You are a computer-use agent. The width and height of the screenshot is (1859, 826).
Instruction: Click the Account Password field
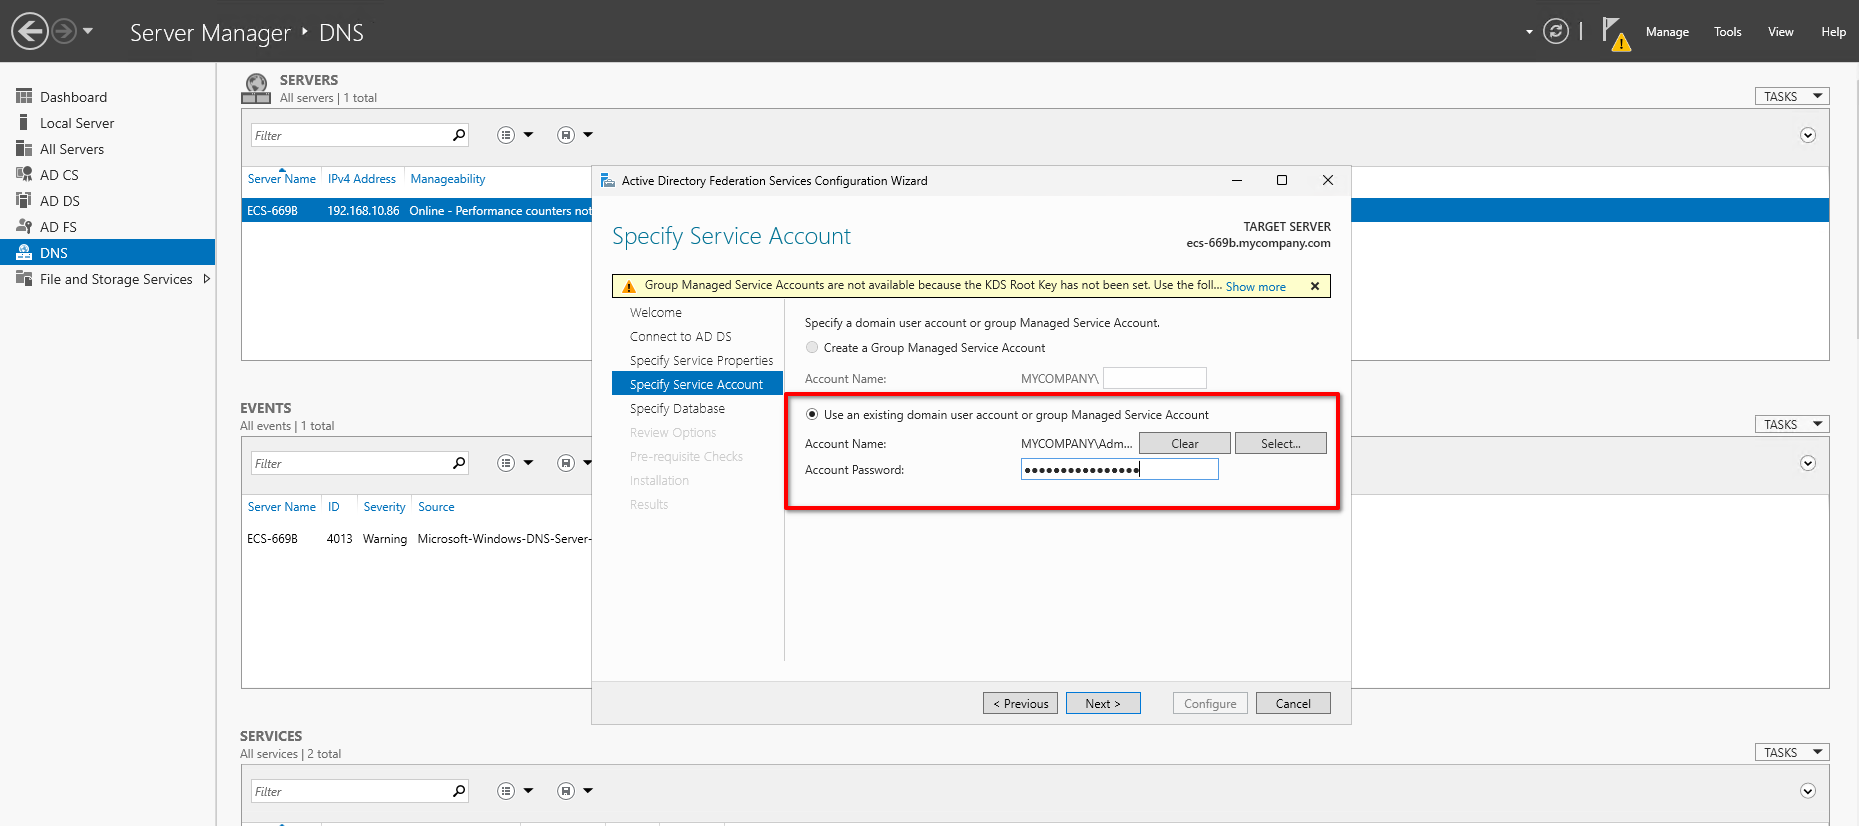click(1118, 470)
